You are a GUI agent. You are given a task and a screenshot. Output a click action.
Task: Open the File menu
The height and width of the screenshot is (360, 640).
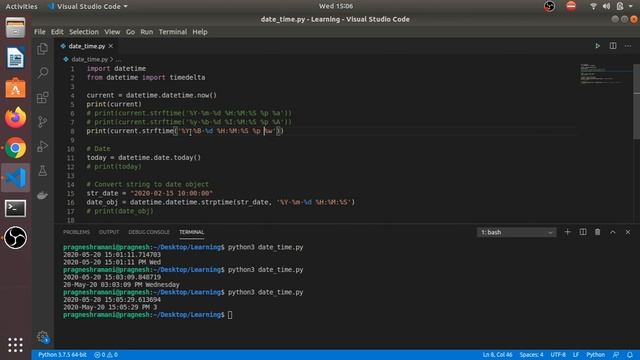(40, 32)
